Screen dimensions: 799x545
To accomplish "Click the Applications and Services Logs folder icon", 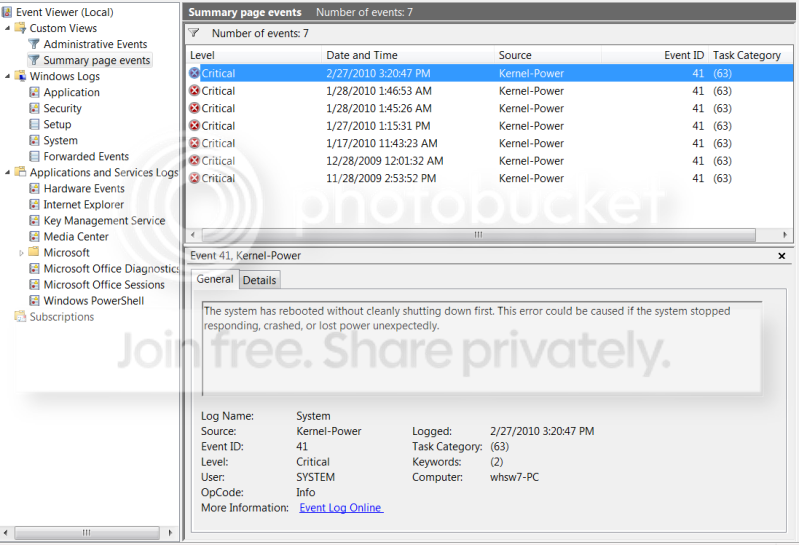I will 20,172.
